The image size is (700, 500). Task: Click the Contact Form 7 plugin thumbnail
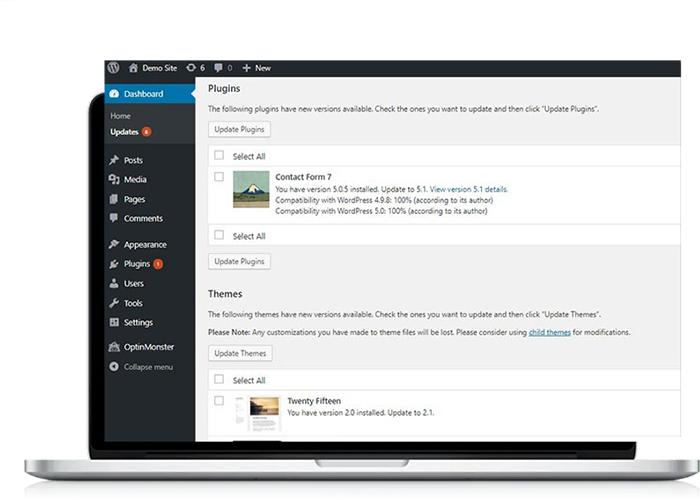251,189
